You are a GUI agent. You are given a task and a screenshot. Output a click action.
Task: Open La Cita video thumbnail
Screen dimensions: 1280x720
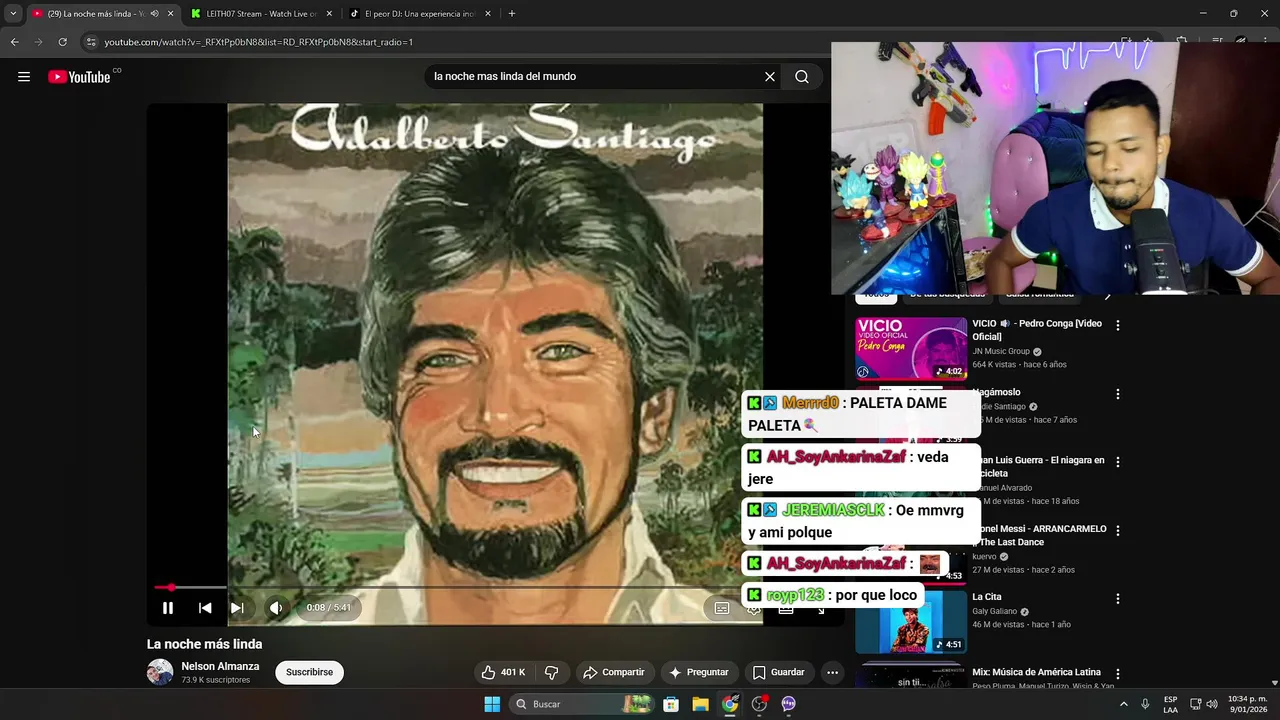pyautogui.click(x=911, y=622)
